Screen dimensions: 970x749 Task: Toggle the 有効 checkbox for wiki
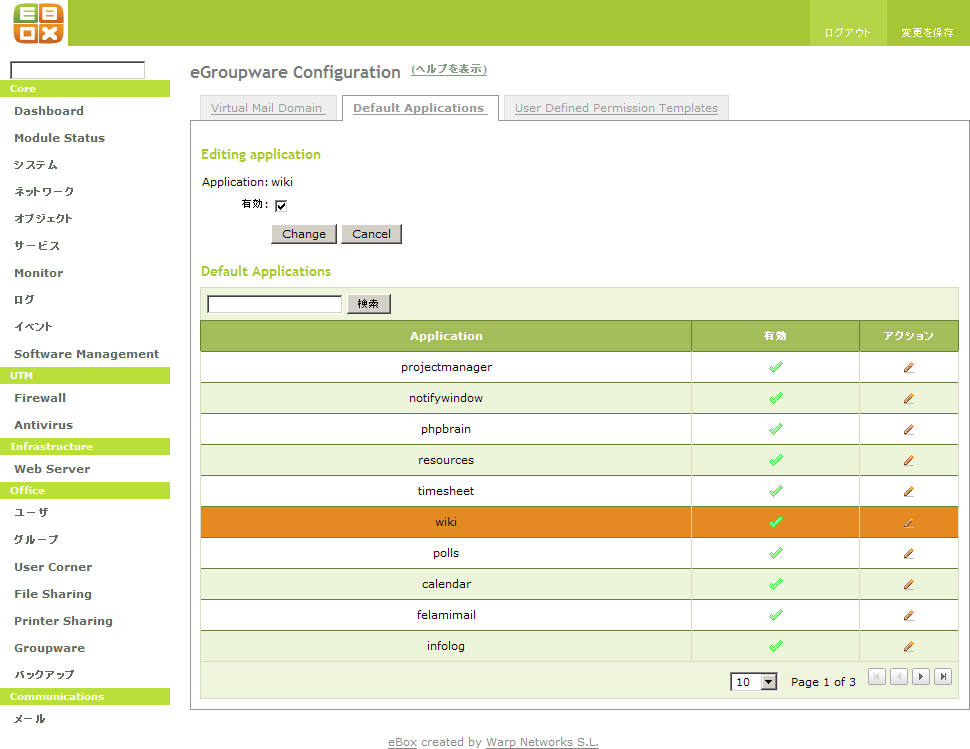pyautogui.click(x=281, y=205)
